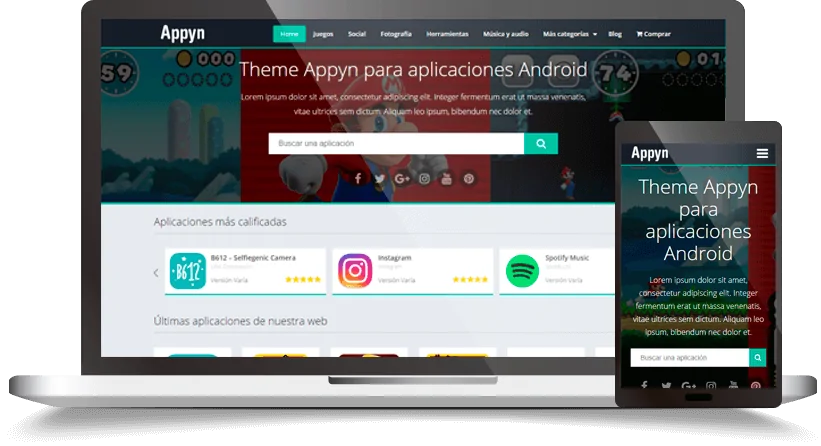Viewport: 821px width, 446px height.
Task: Click the Facebook icon in the laptop hero banner
Action: coord(358,179)
